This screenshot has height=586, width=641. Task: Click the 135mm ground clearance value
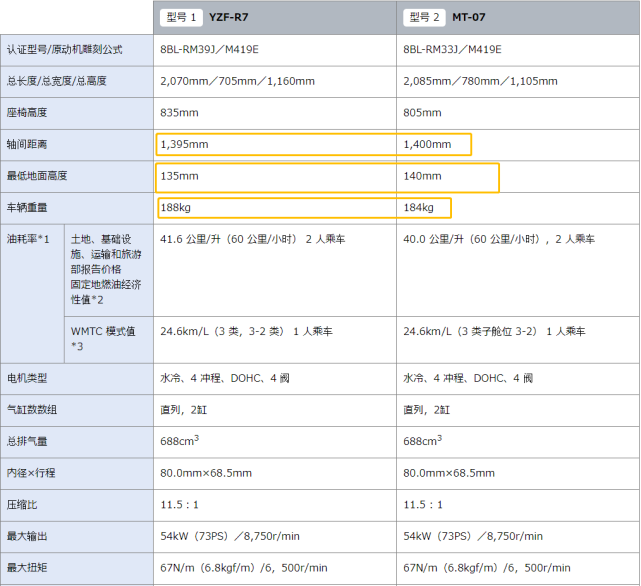coord(179,176)
